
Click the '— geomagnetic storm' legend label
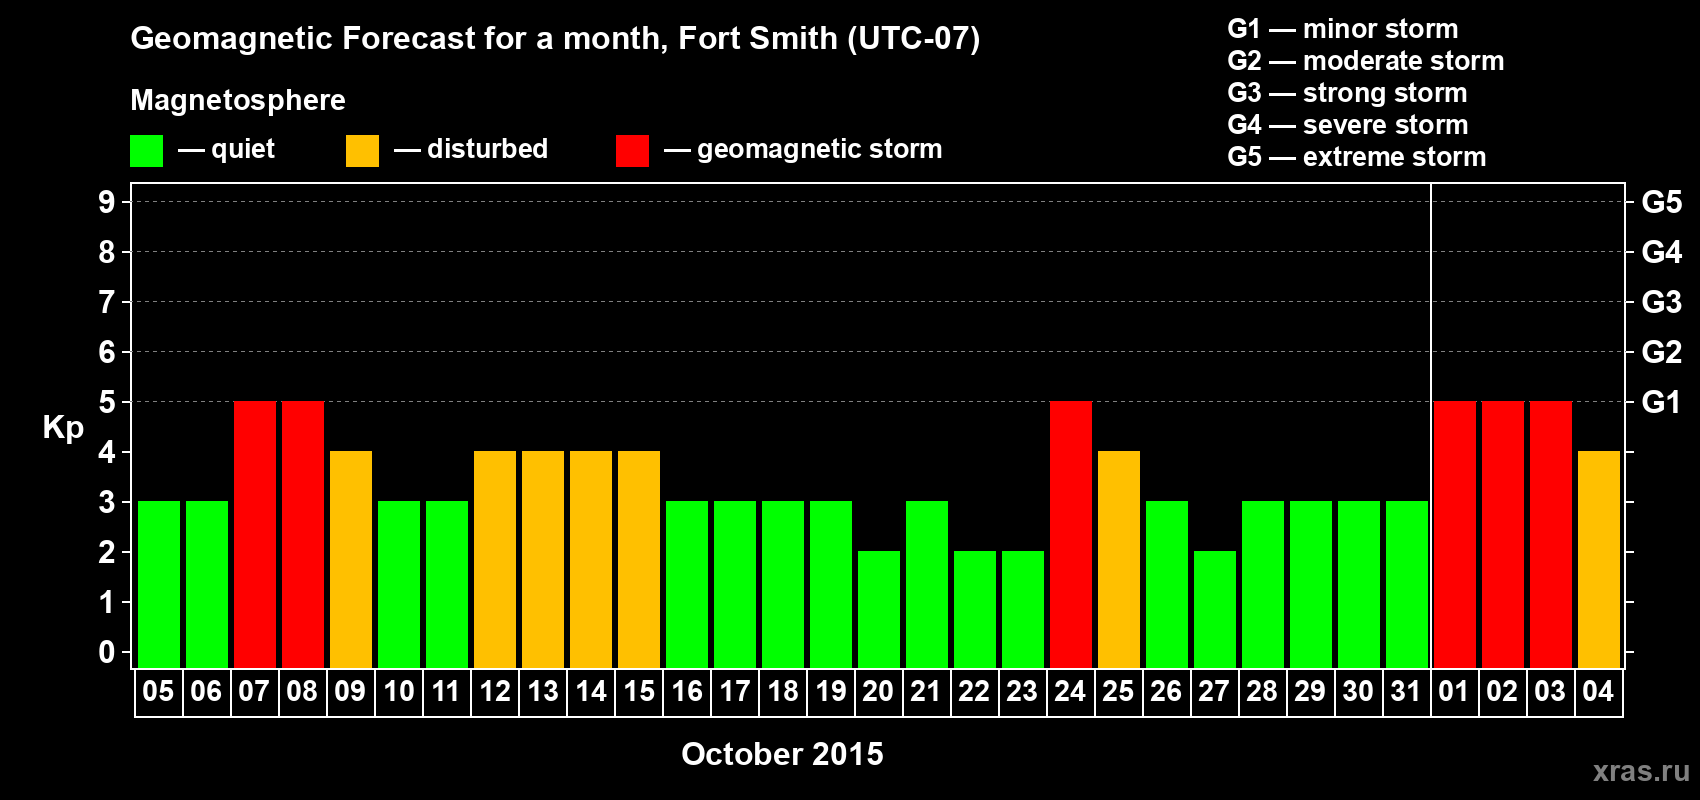803,149
